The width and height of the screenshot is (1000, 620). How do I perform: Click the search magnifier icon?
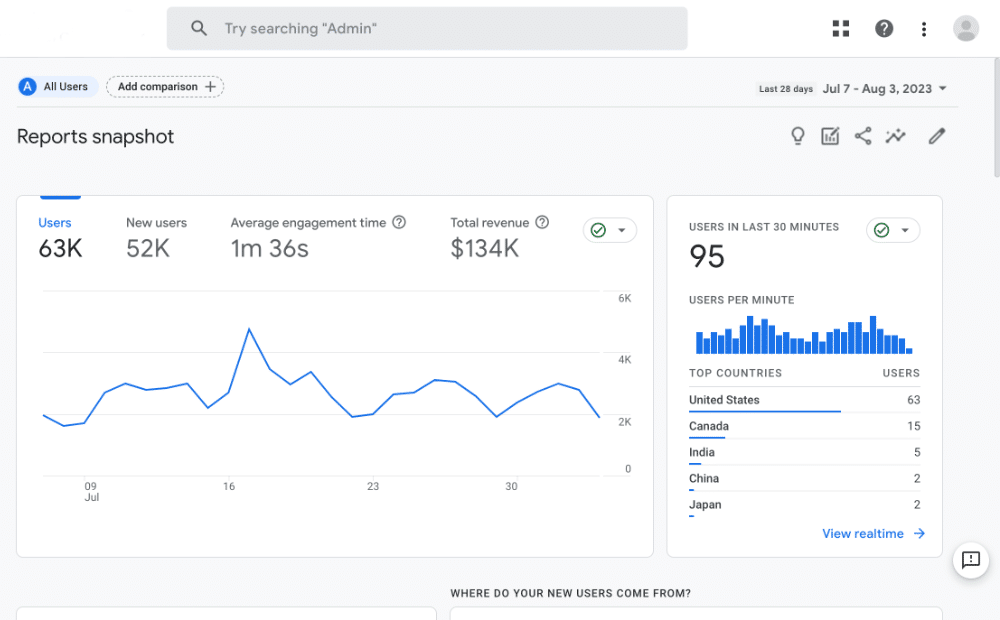(x=199, y=28)
